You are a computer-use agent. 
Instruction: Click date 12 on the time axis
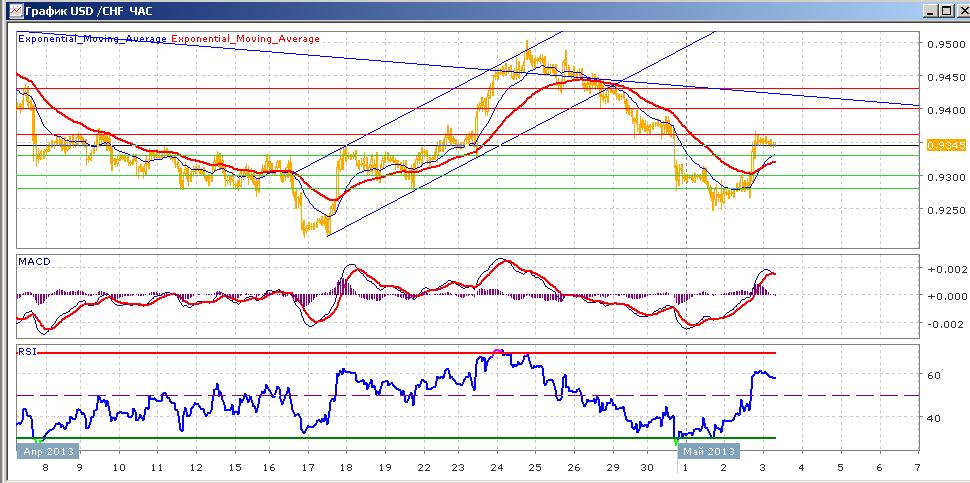[x=196, y=468]
